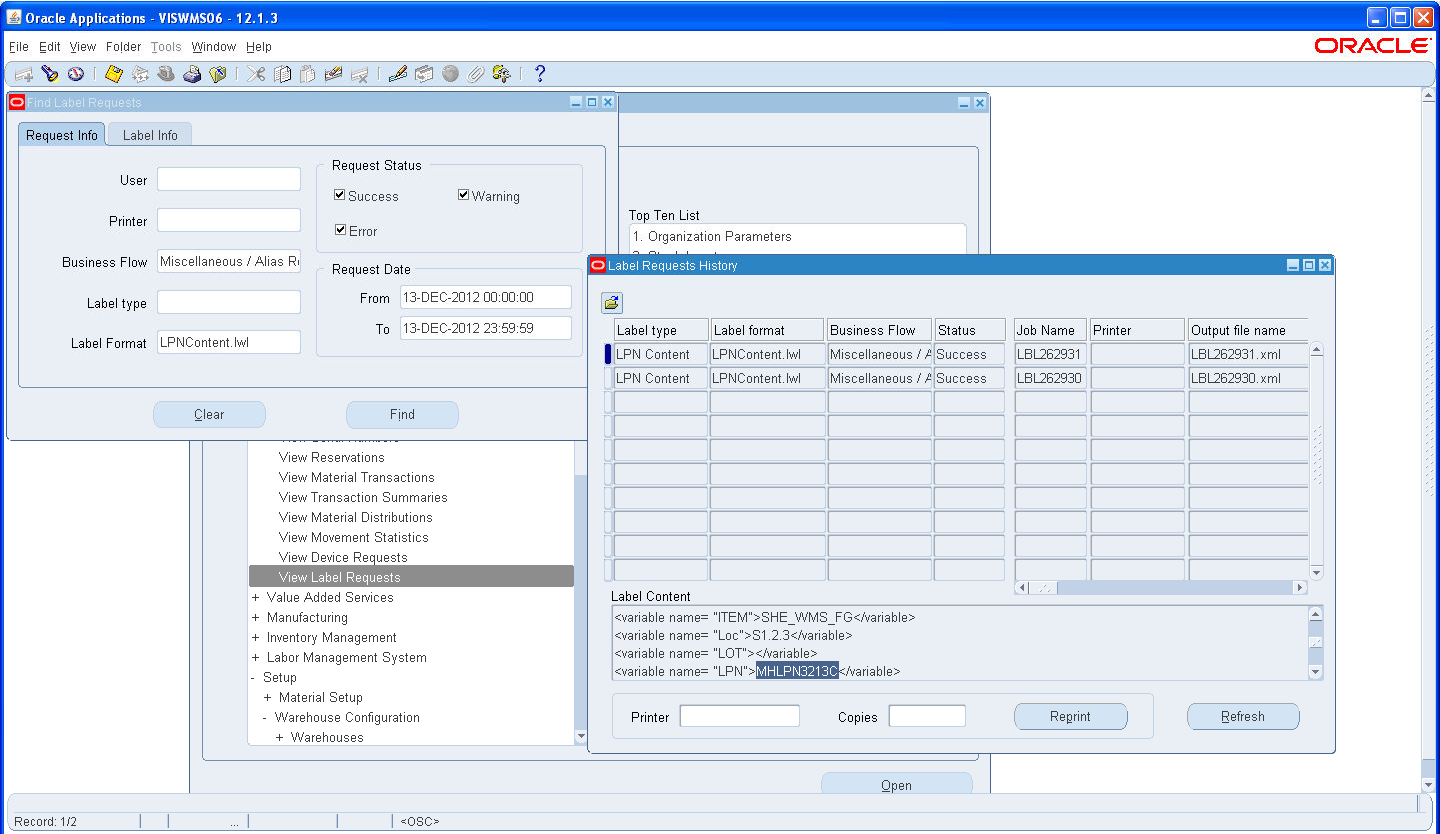The width and height of the screenshot is (1440, 834).
Task: Click the Clear button in Find Label Requests
Action: coord(209,414)
